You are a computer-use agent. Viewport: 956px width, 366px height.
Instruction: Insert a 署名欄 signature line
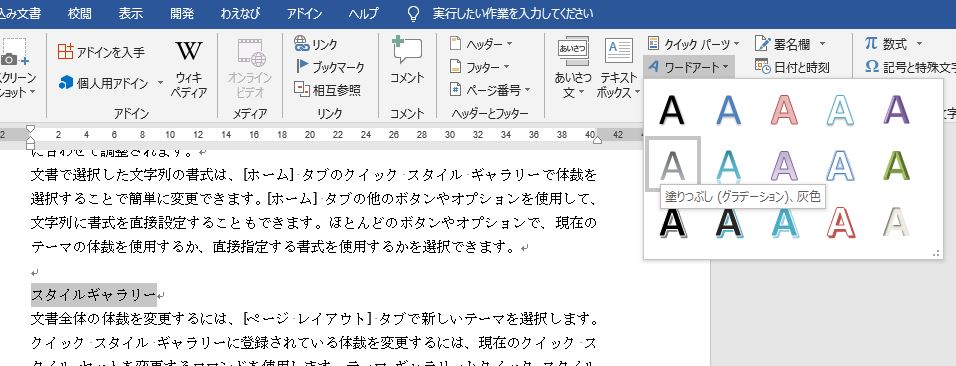[790, 44]
